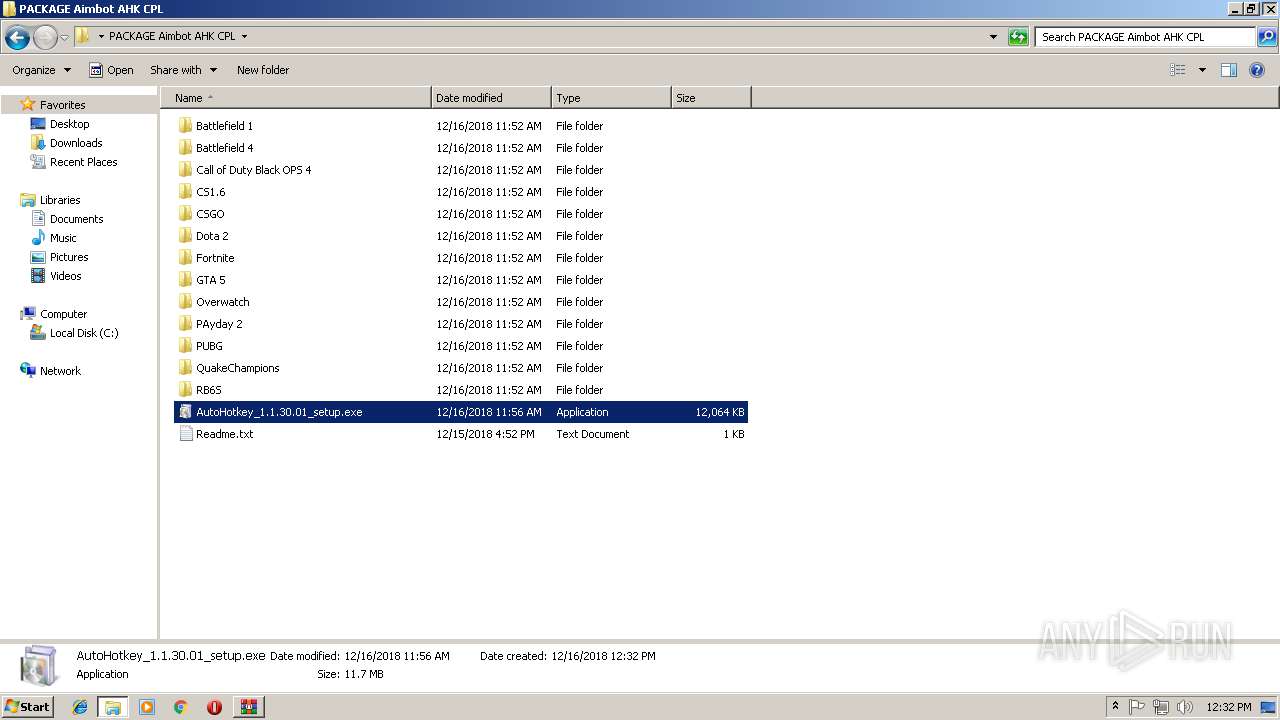Select the PAyday 2 folder icon
Screen dimensions: 1280x720
click(x=185, y=324)
